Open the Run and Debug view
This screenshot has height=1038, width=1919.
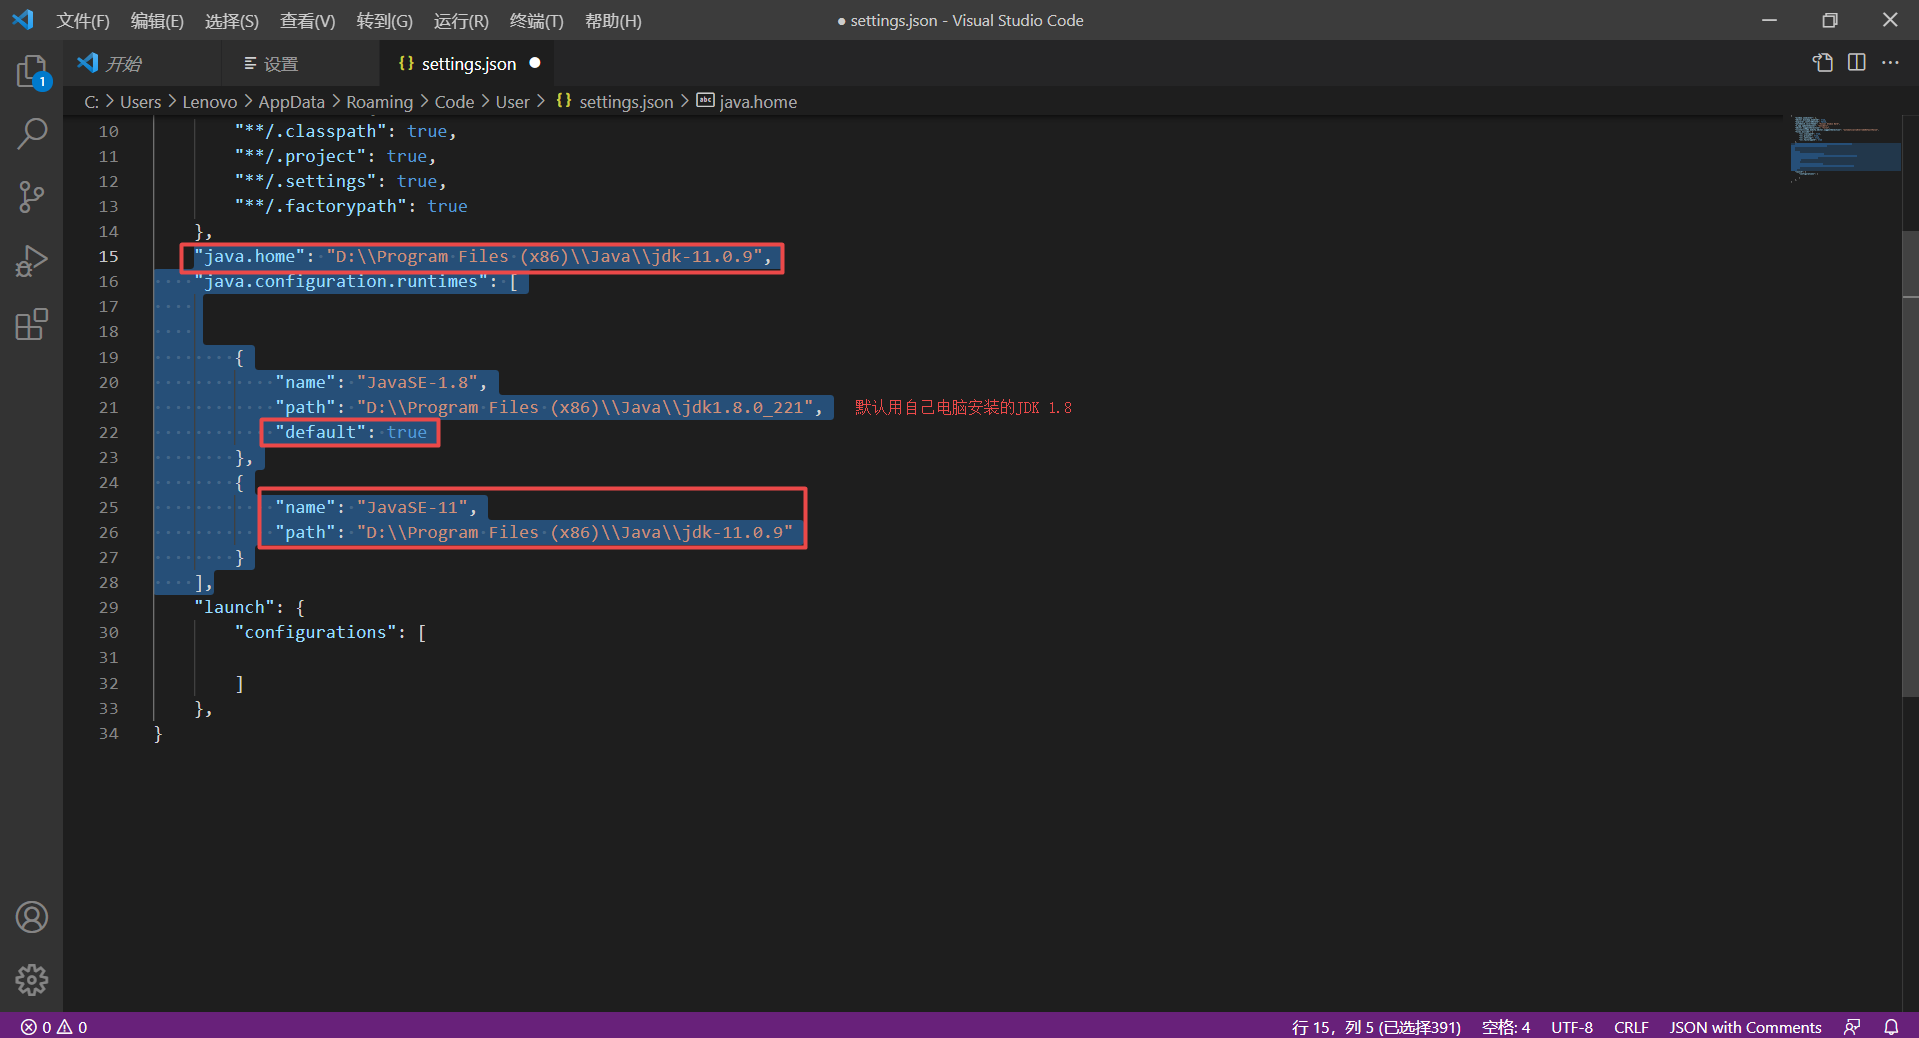[x=32, y=261]
